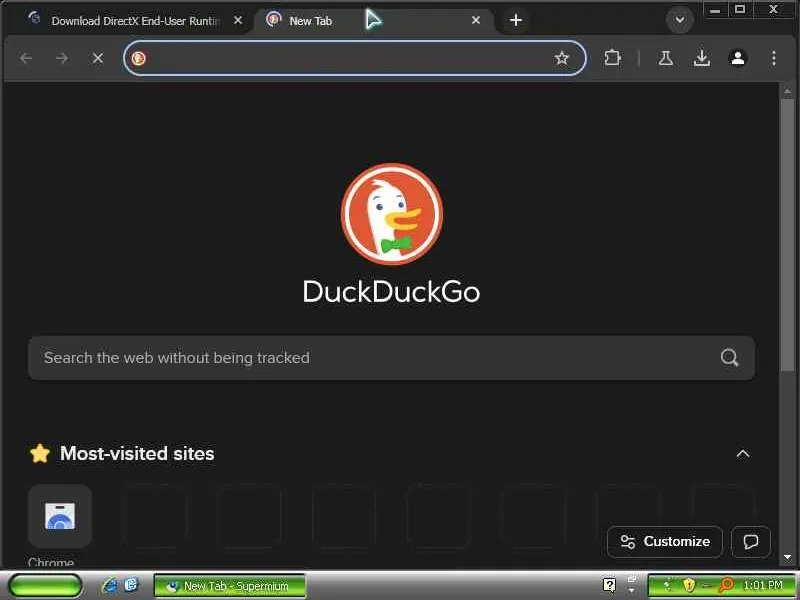The height and width of the screenshot is (600, 800).
Task: Click the vertical scrollbar thumb
Action: [787, 235]
